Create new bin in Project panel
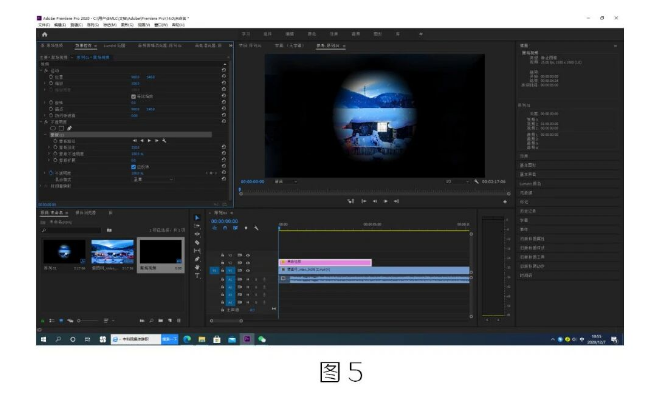The image size is (658, 397). click(161, 321)
